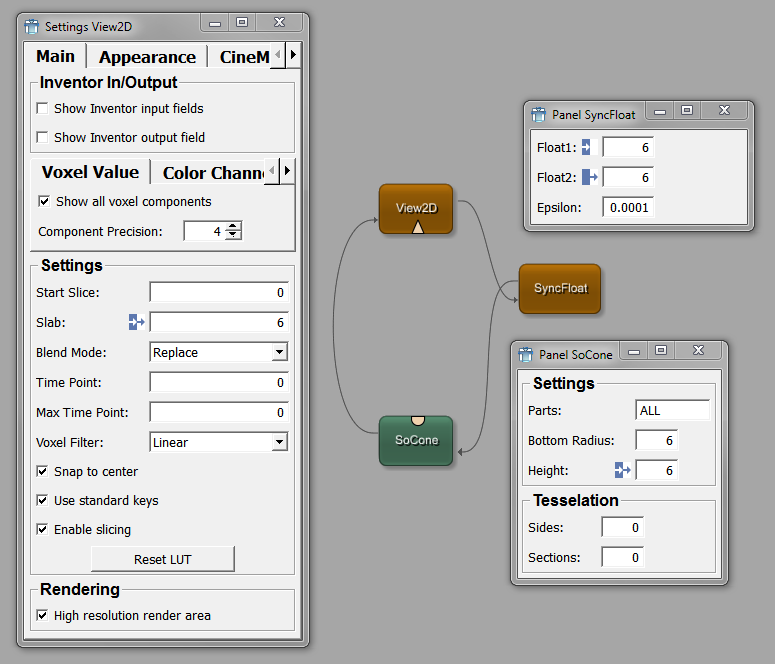
Task: Click the triangle connector under View2D
Action: (418, 227)
